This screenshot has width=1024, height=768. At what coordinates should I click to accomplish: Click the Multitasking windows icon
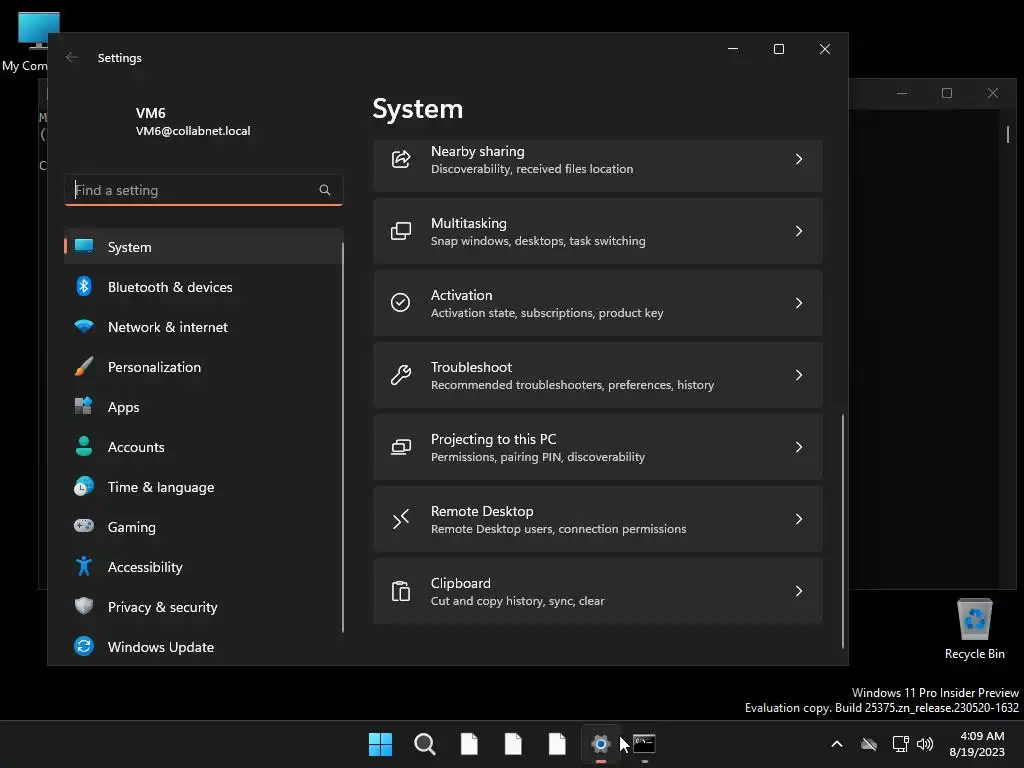(400, 231)
